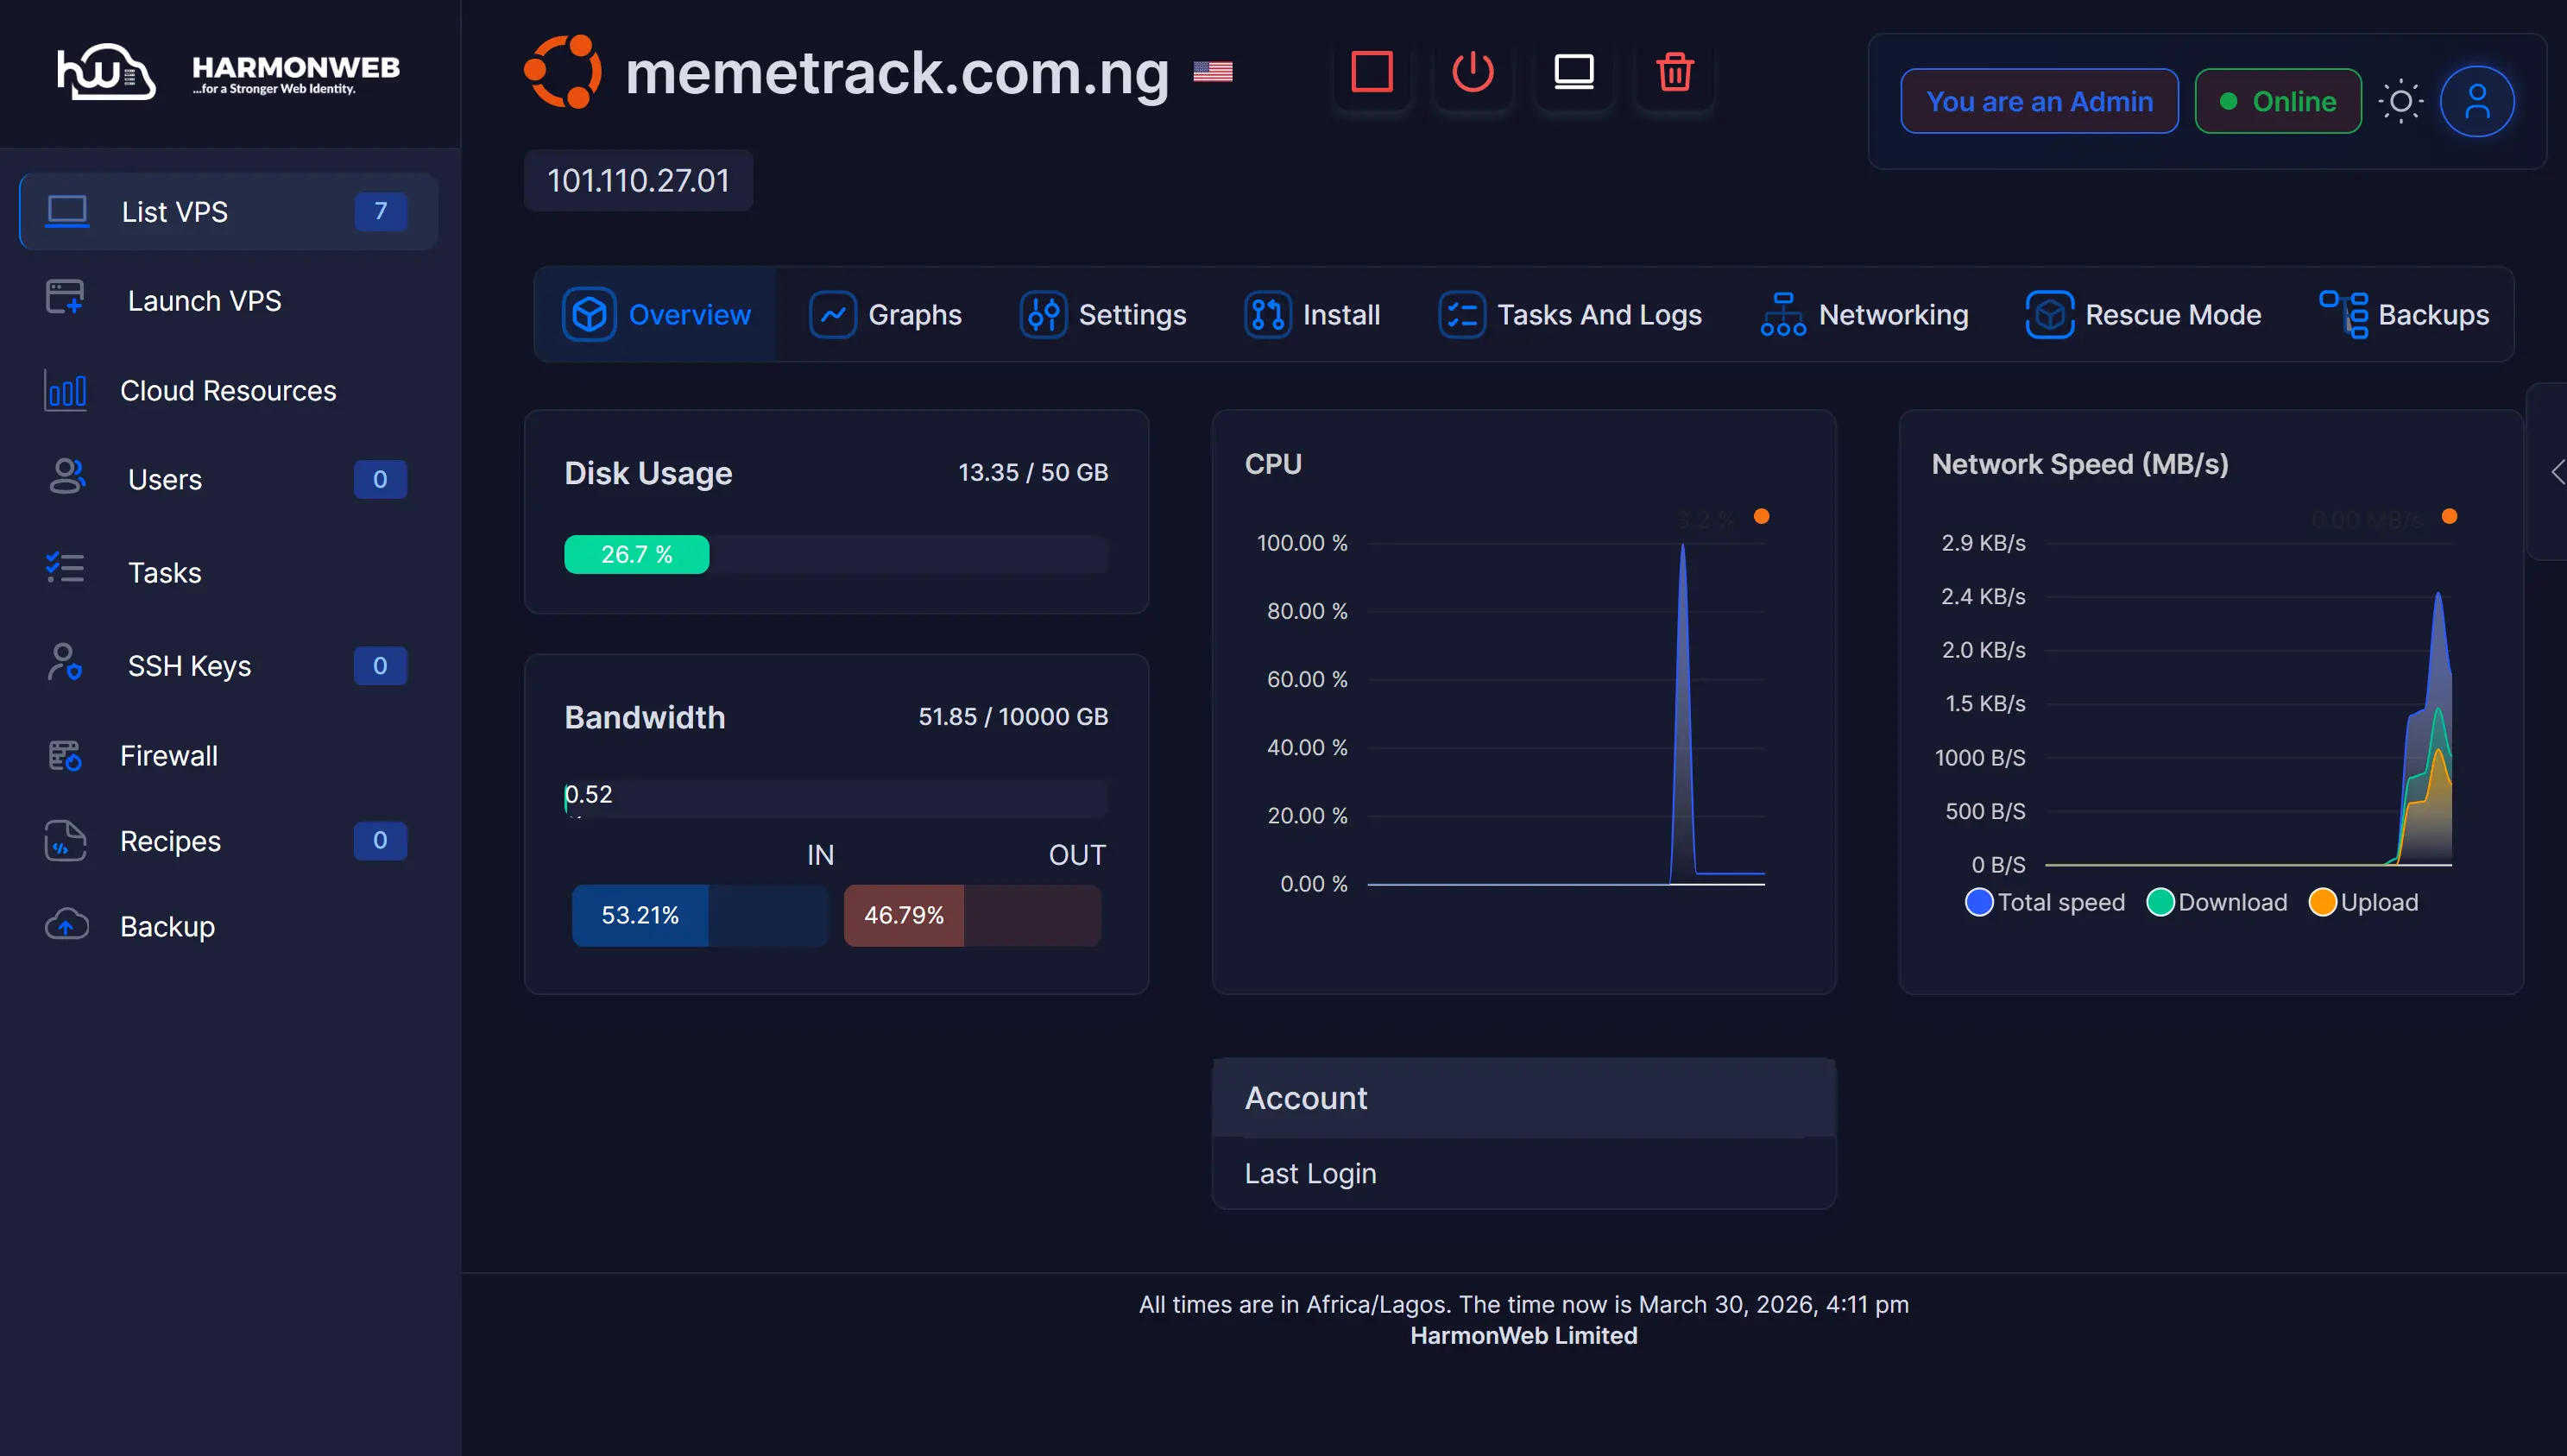Screen dimensions: 2567x1456
Task: Click the Ubuntu OS logo icon
Action: click(x=563, y=72)
